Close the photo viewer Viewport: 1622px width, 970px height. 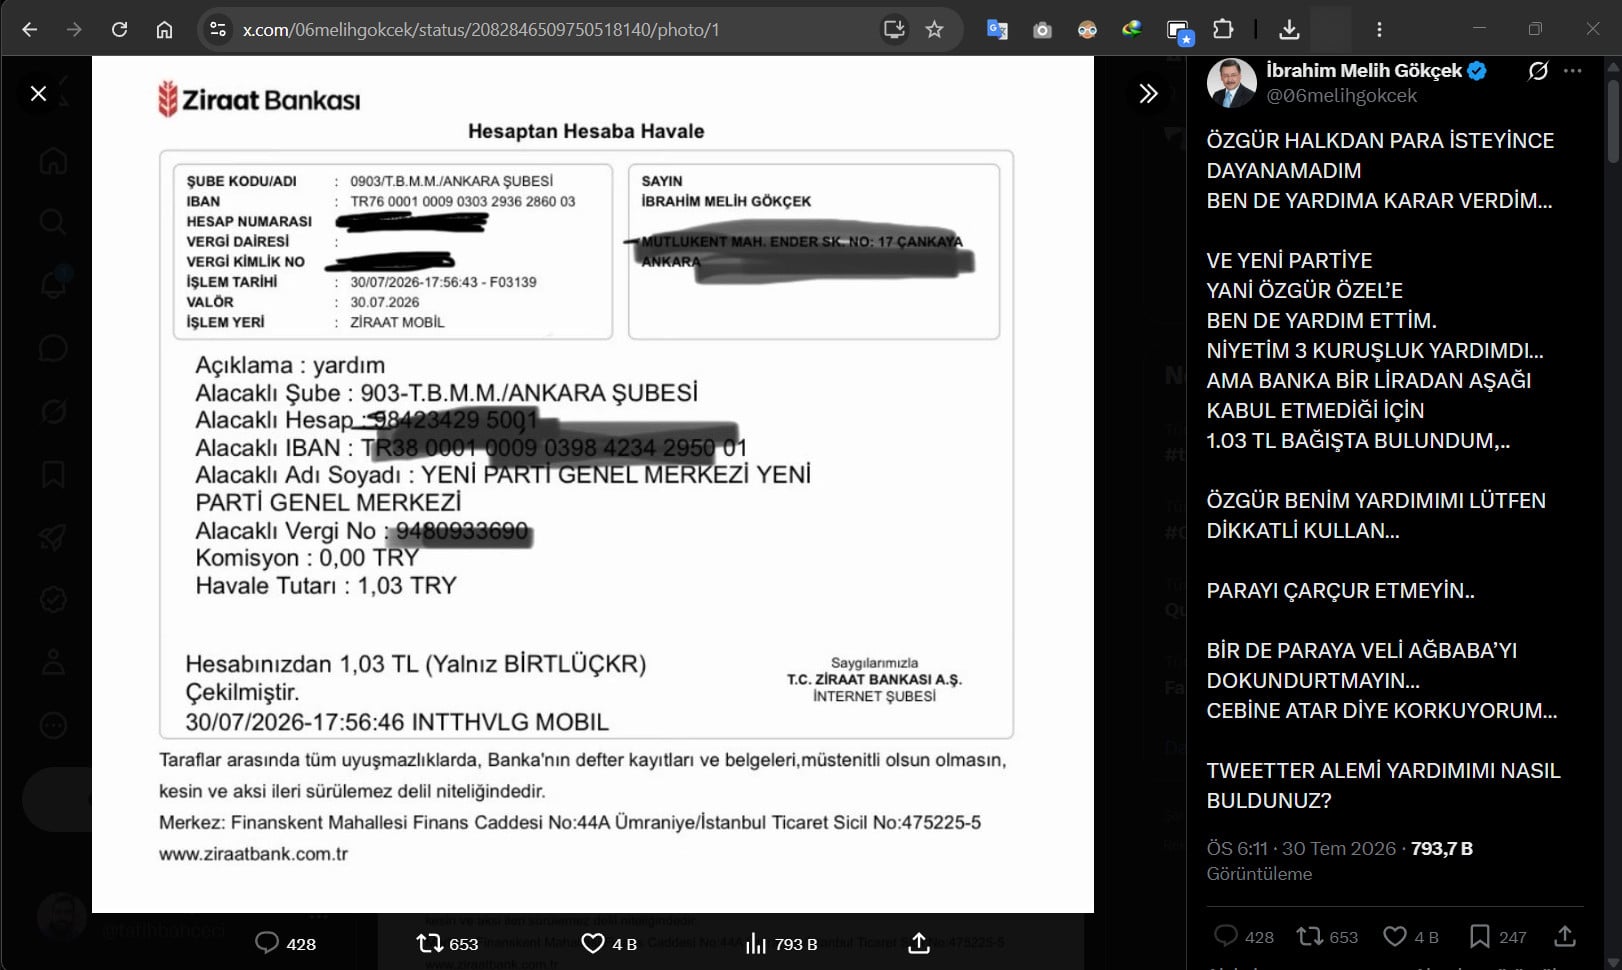[39, 93]
